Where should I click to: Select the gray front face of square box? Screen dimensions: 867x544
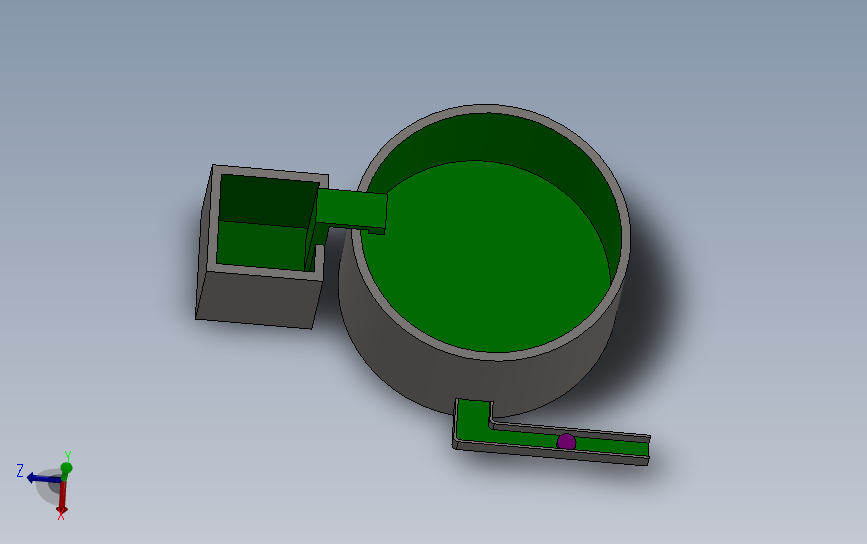(257, 299)
